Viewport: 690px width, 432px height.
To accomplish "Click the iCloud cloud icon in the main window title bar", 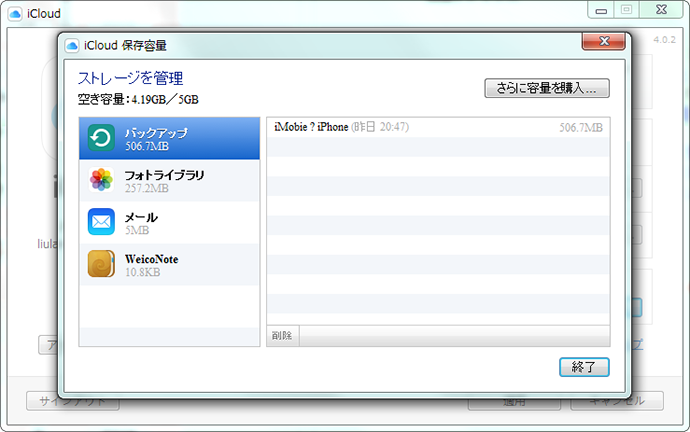I will 15,14.
